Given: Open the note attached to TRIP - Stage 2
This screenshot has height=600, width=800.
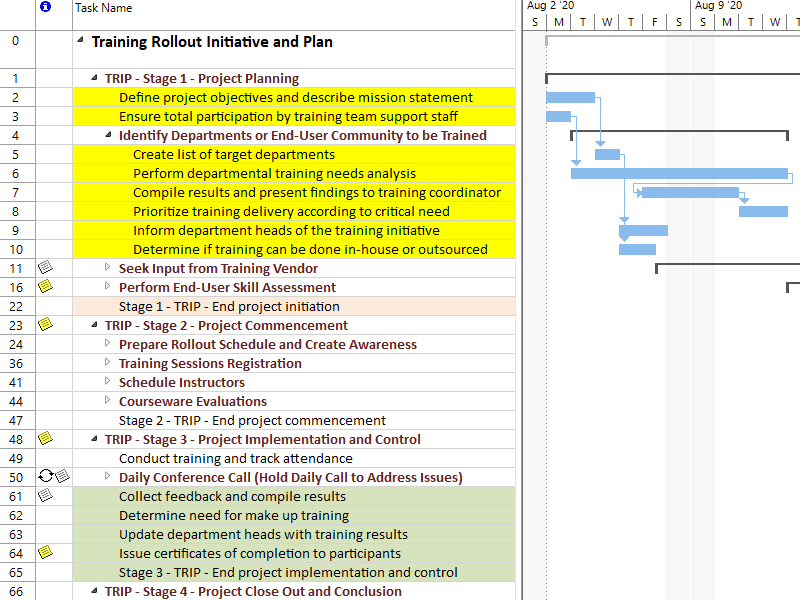Looking at the screenshot, I should 46,325.
